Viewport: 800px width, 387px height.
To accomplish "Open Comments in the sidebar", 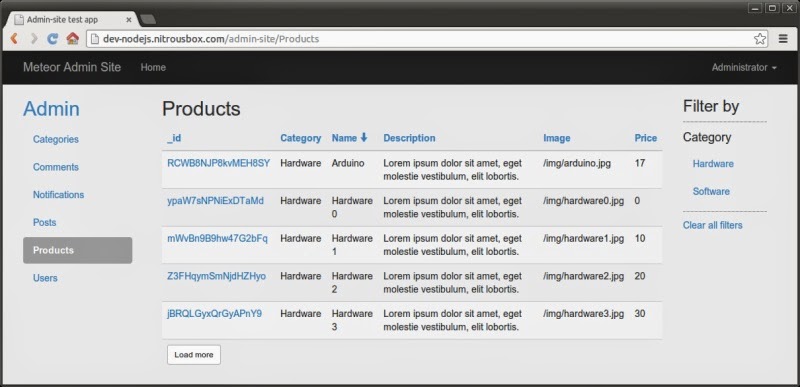I will [x=56, y=167].
